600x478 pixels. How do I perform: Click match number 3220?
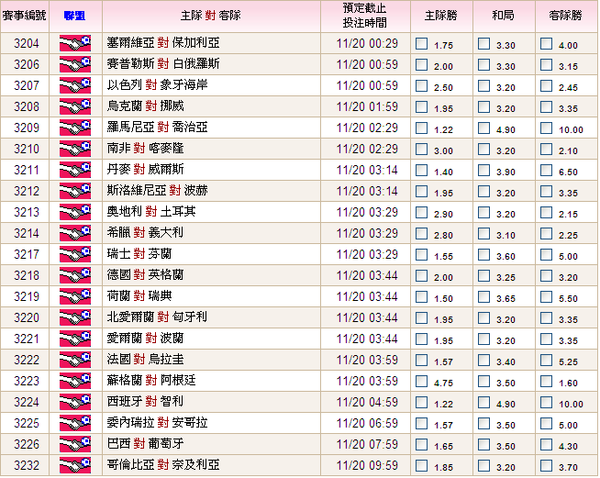coord(26,318)
